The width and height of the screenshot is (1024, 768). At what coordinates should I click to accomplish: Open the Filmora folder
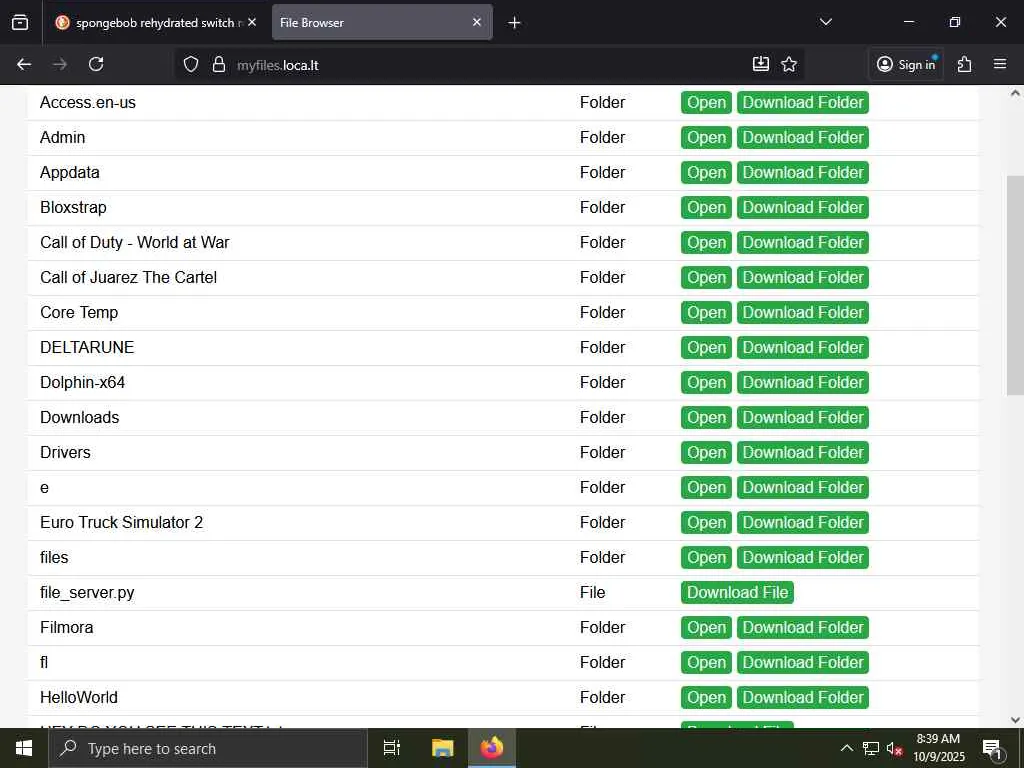pyautogui.click(x=706, y=628)
